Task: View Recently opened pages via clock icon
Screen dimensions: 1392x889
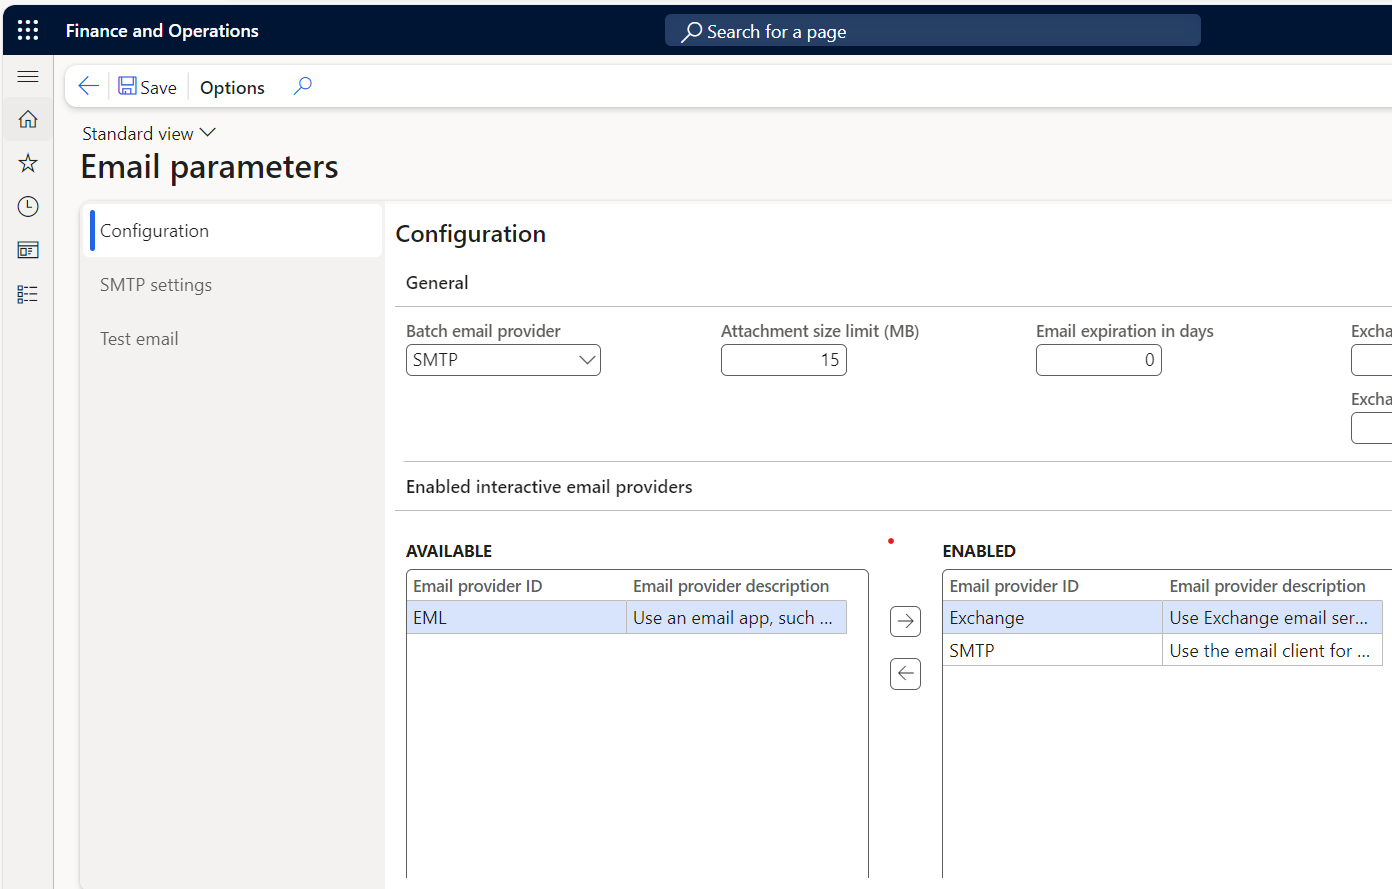Action: pos(27,206)
